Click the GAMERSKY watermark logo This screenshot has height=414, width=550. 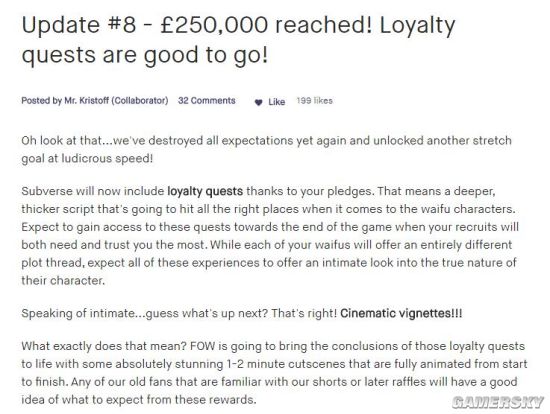pyautogui.click(x=498, y=402)
